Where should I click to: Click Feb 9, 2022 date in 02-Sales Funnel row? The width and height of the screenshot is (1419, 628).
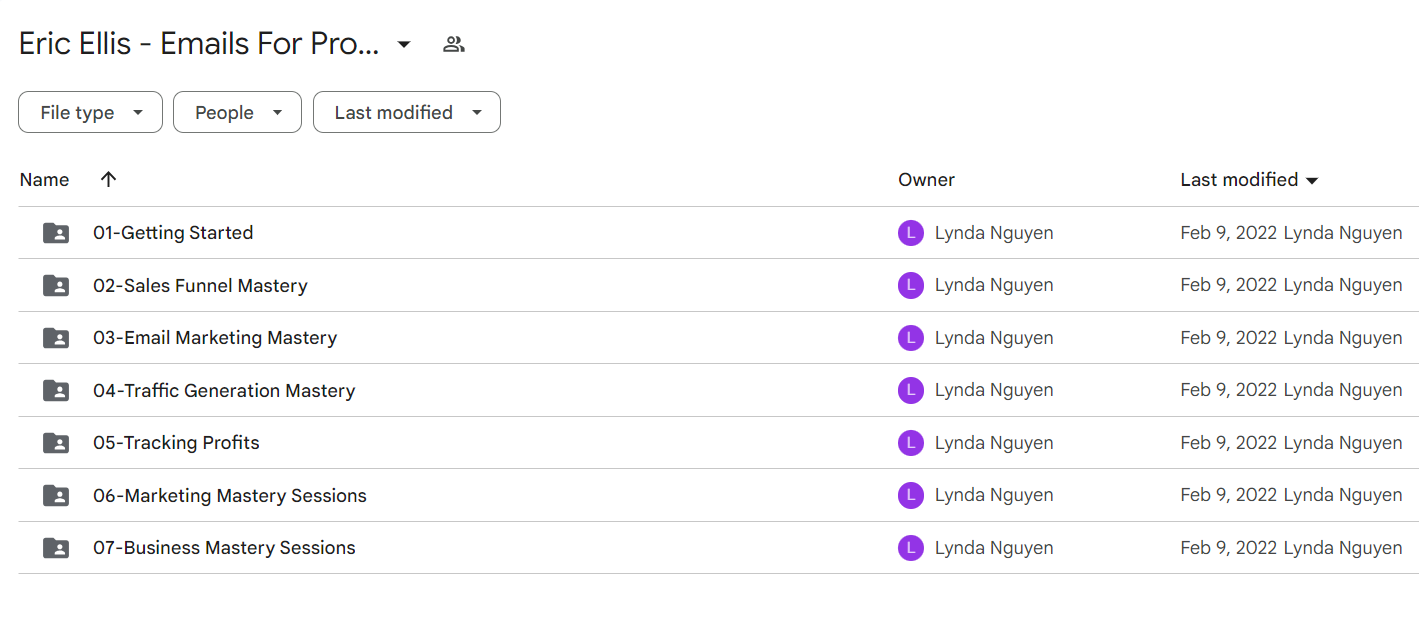[x=1228, y=285]
